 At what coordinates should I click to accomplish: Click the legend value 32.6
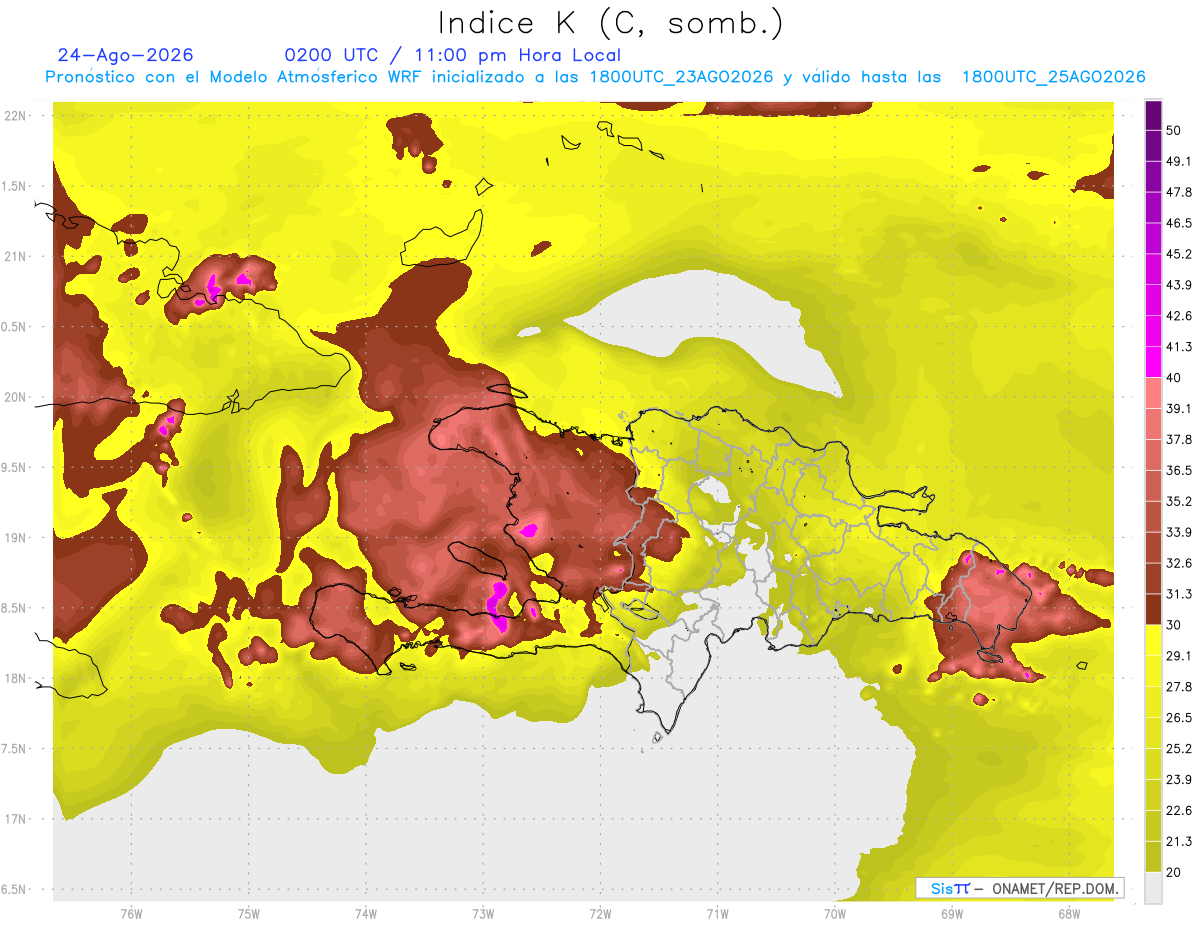coord(1180,563)
